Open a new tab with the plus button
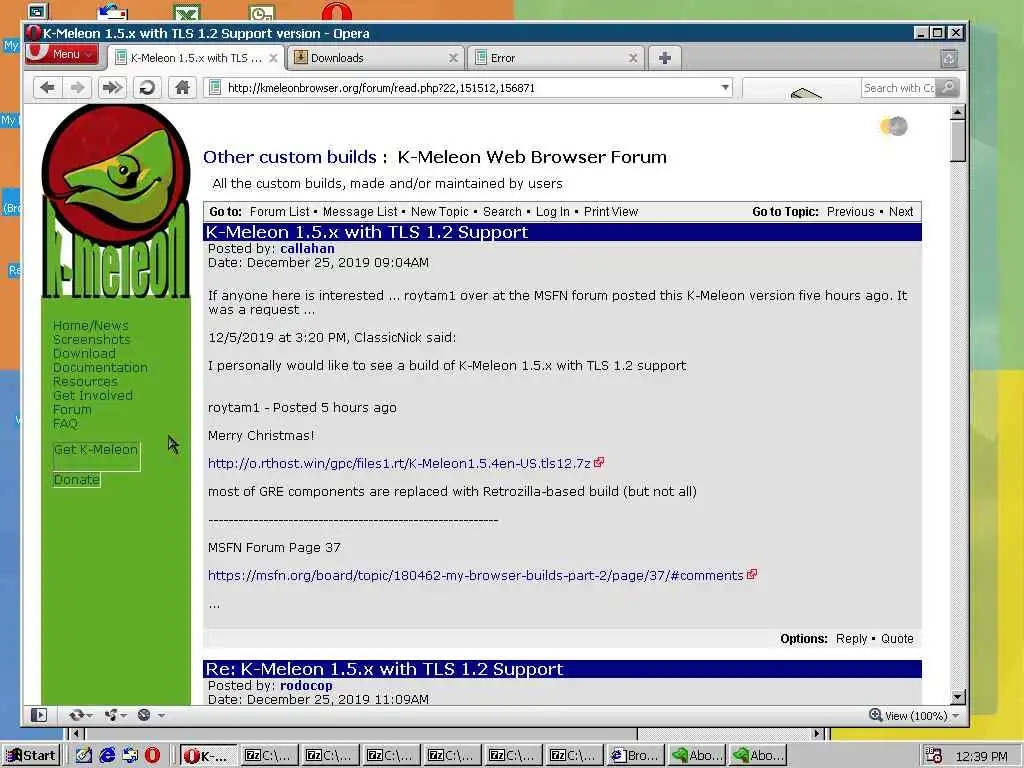 pos(665,58)
